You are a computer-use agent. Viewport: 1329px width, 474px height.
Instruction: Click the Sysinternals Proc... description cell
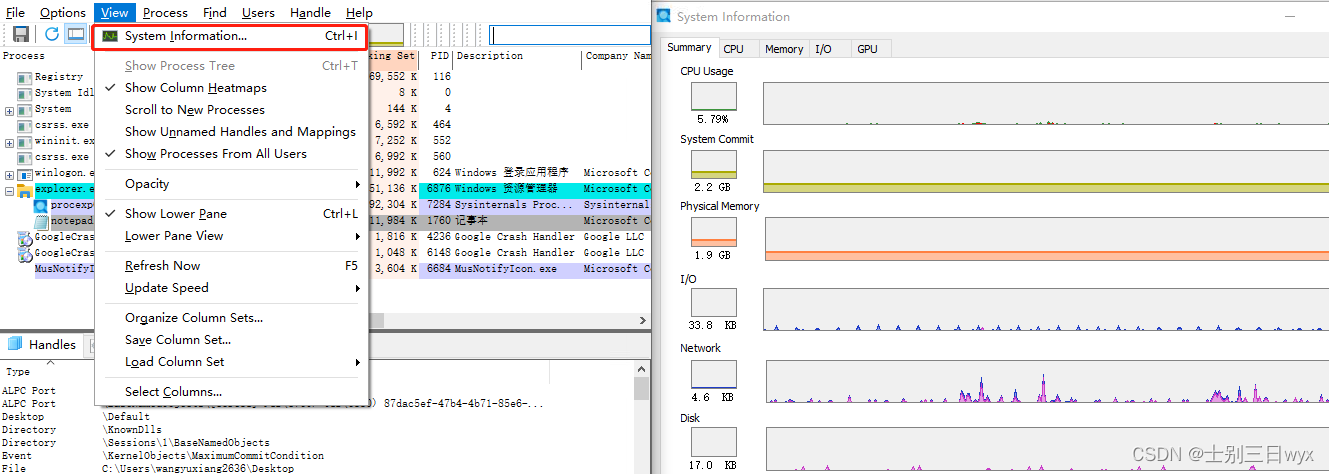tap(515, 205)
